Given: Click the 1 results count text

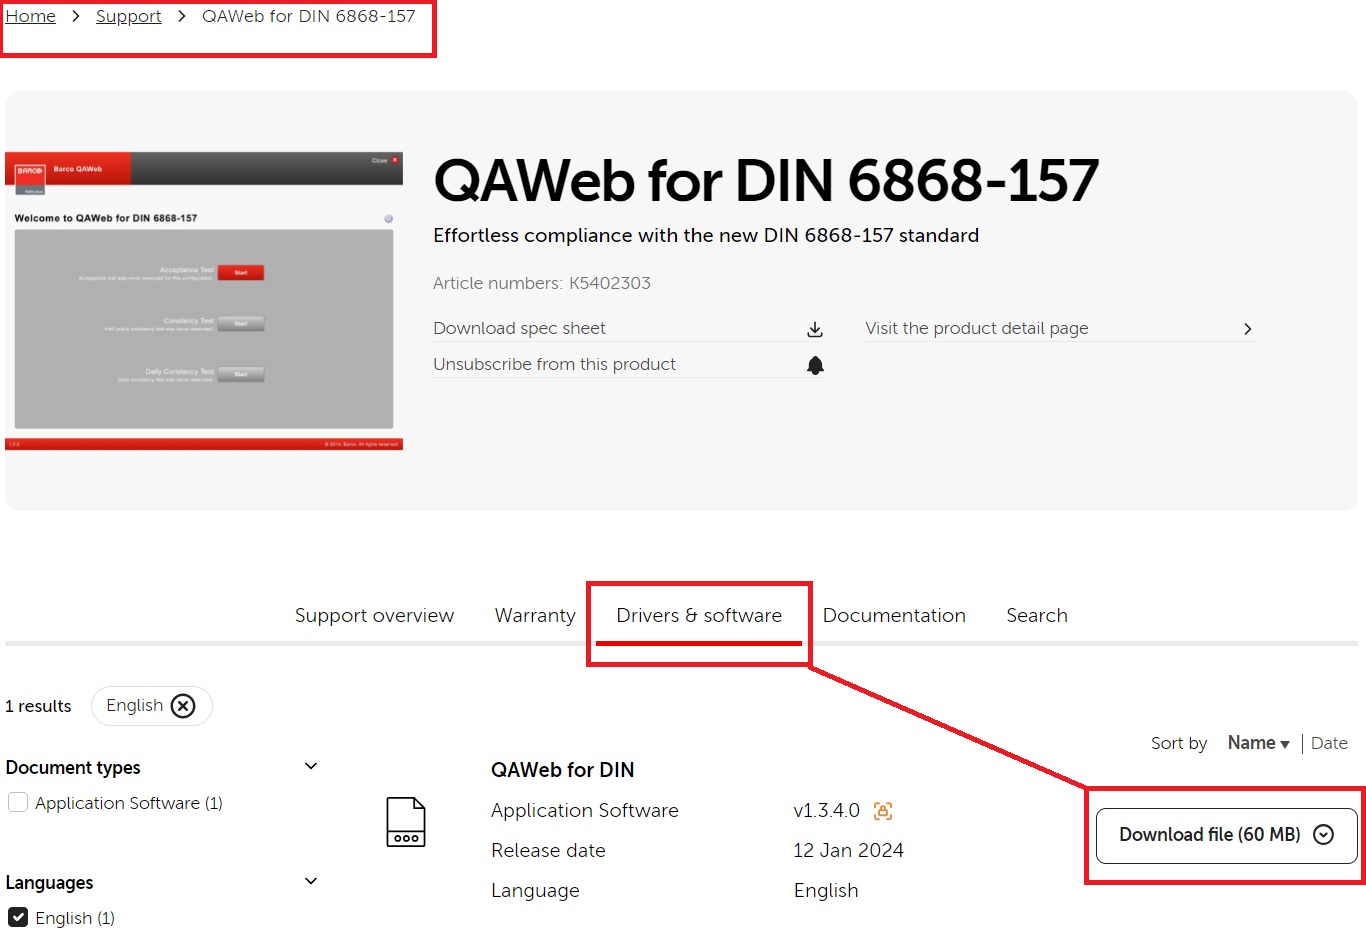Looking at the screenshot, I should tap(38, 706).
